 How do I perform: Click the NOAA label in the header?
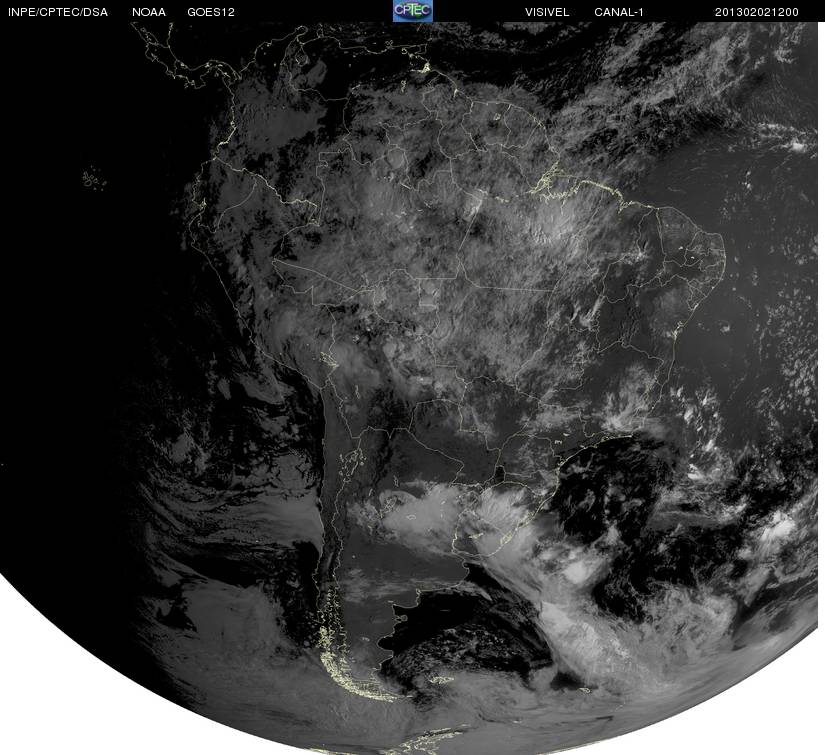point(149,12)
